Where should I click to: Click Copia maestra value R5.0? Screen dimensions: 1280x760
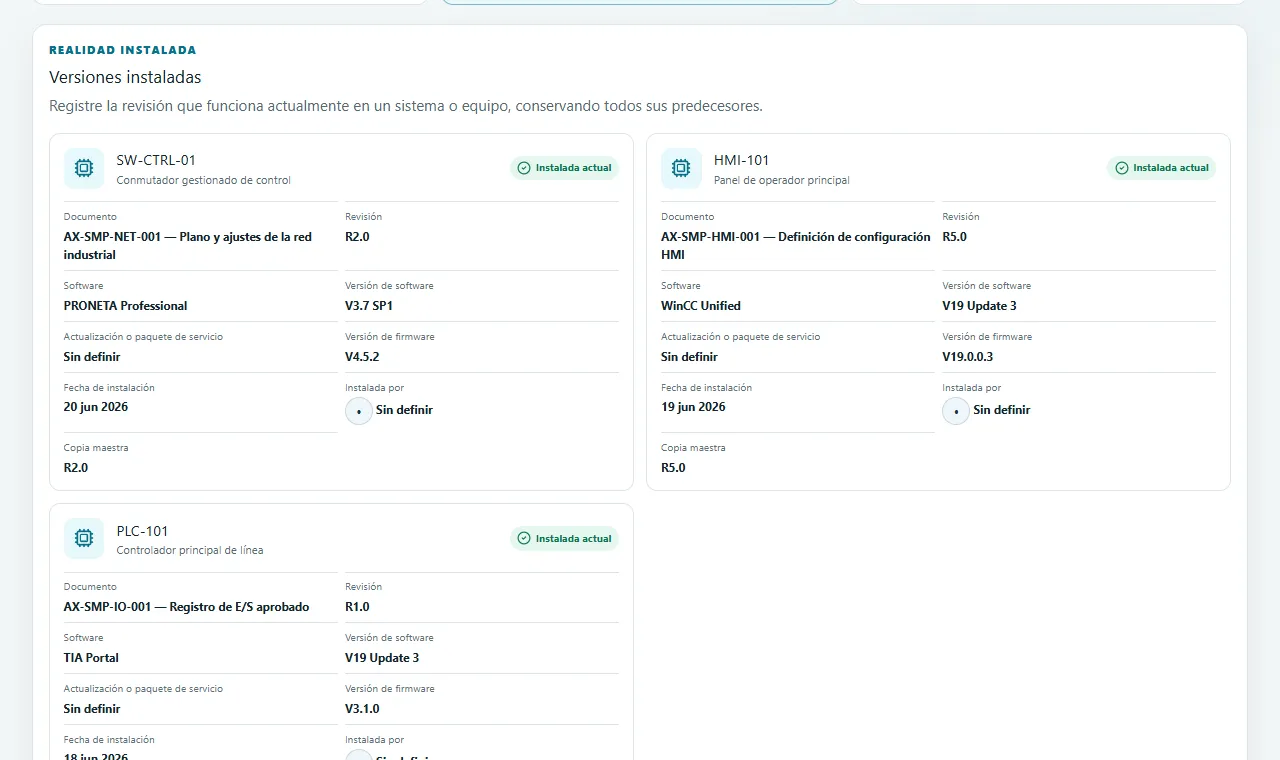[674, 467]
